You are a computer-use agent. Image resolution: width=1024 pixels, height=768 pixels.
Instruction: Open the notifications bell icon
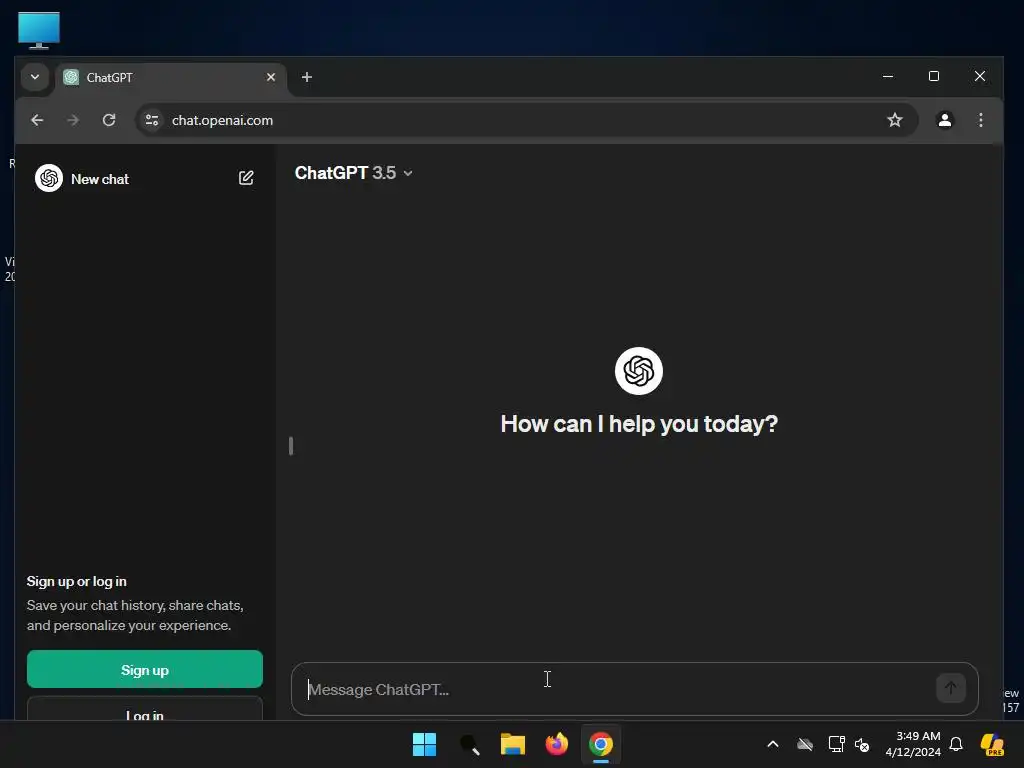pyautogui.click(x=956, y=744)
